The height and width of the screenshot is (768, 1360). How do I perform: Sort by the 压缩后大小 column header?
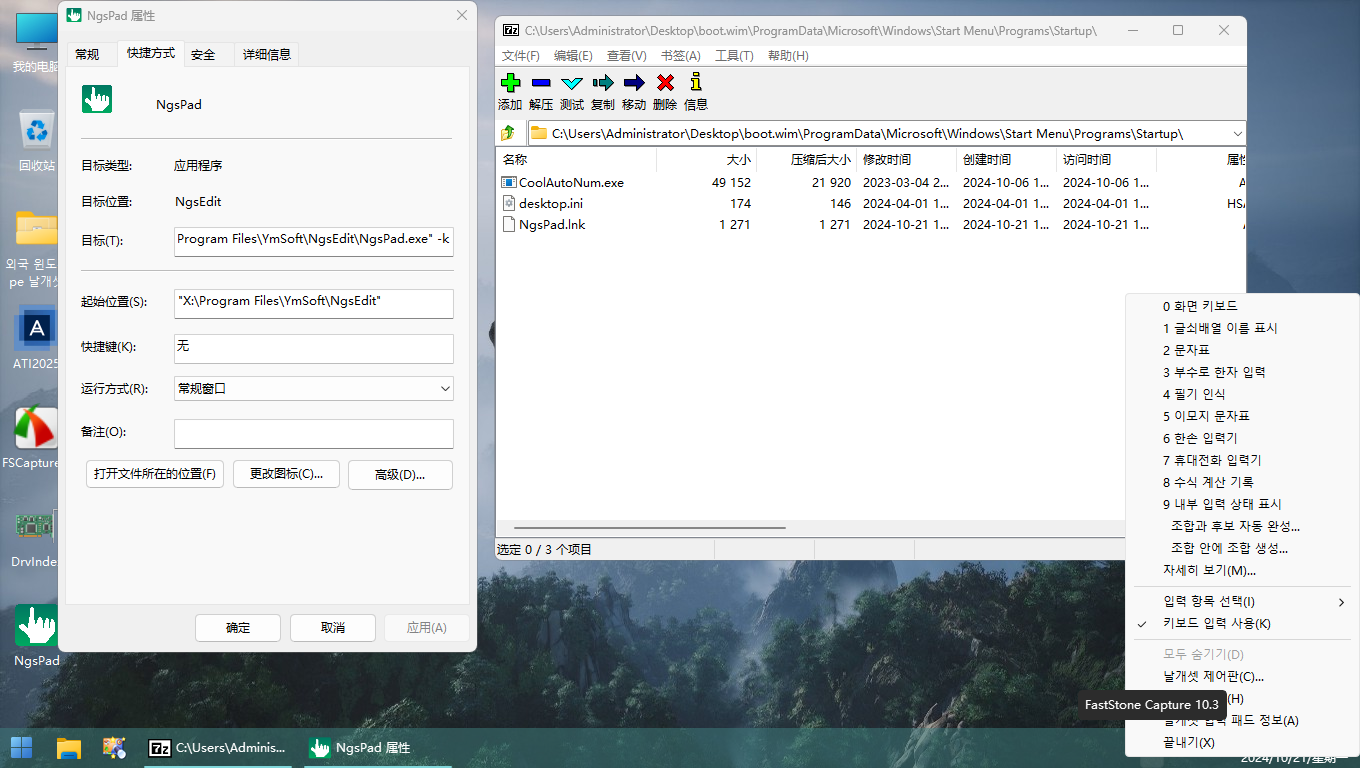point(807,160)
